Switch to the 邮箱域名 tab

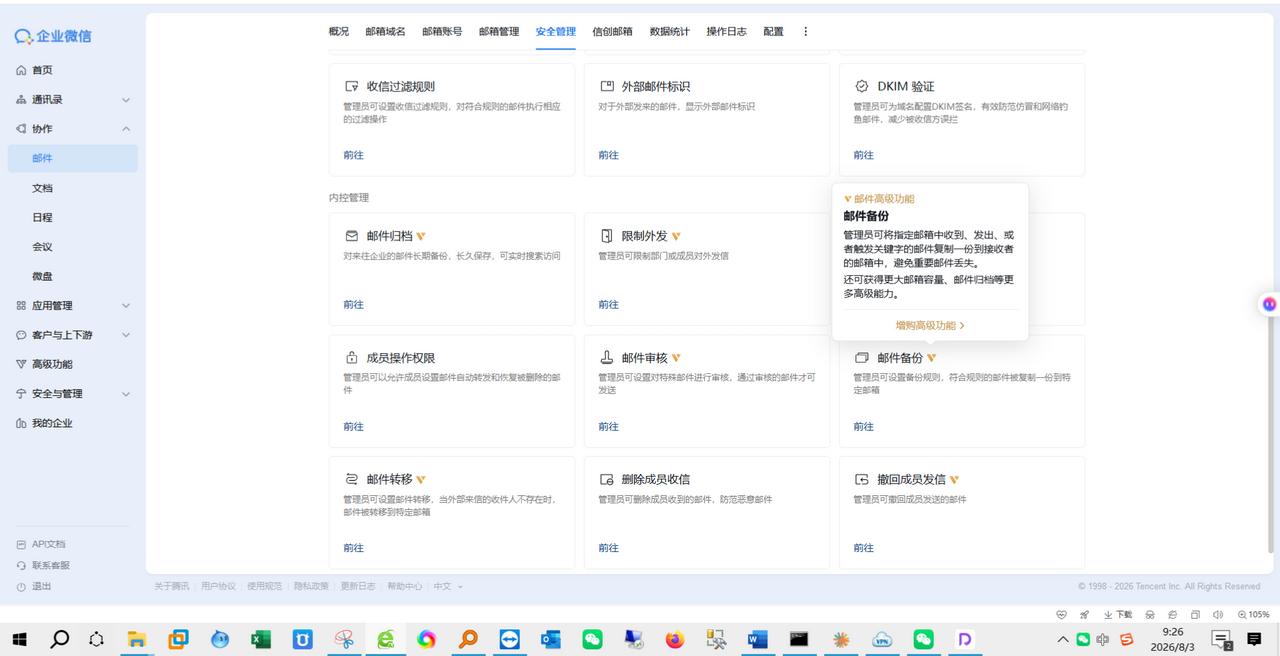(385, 31)
